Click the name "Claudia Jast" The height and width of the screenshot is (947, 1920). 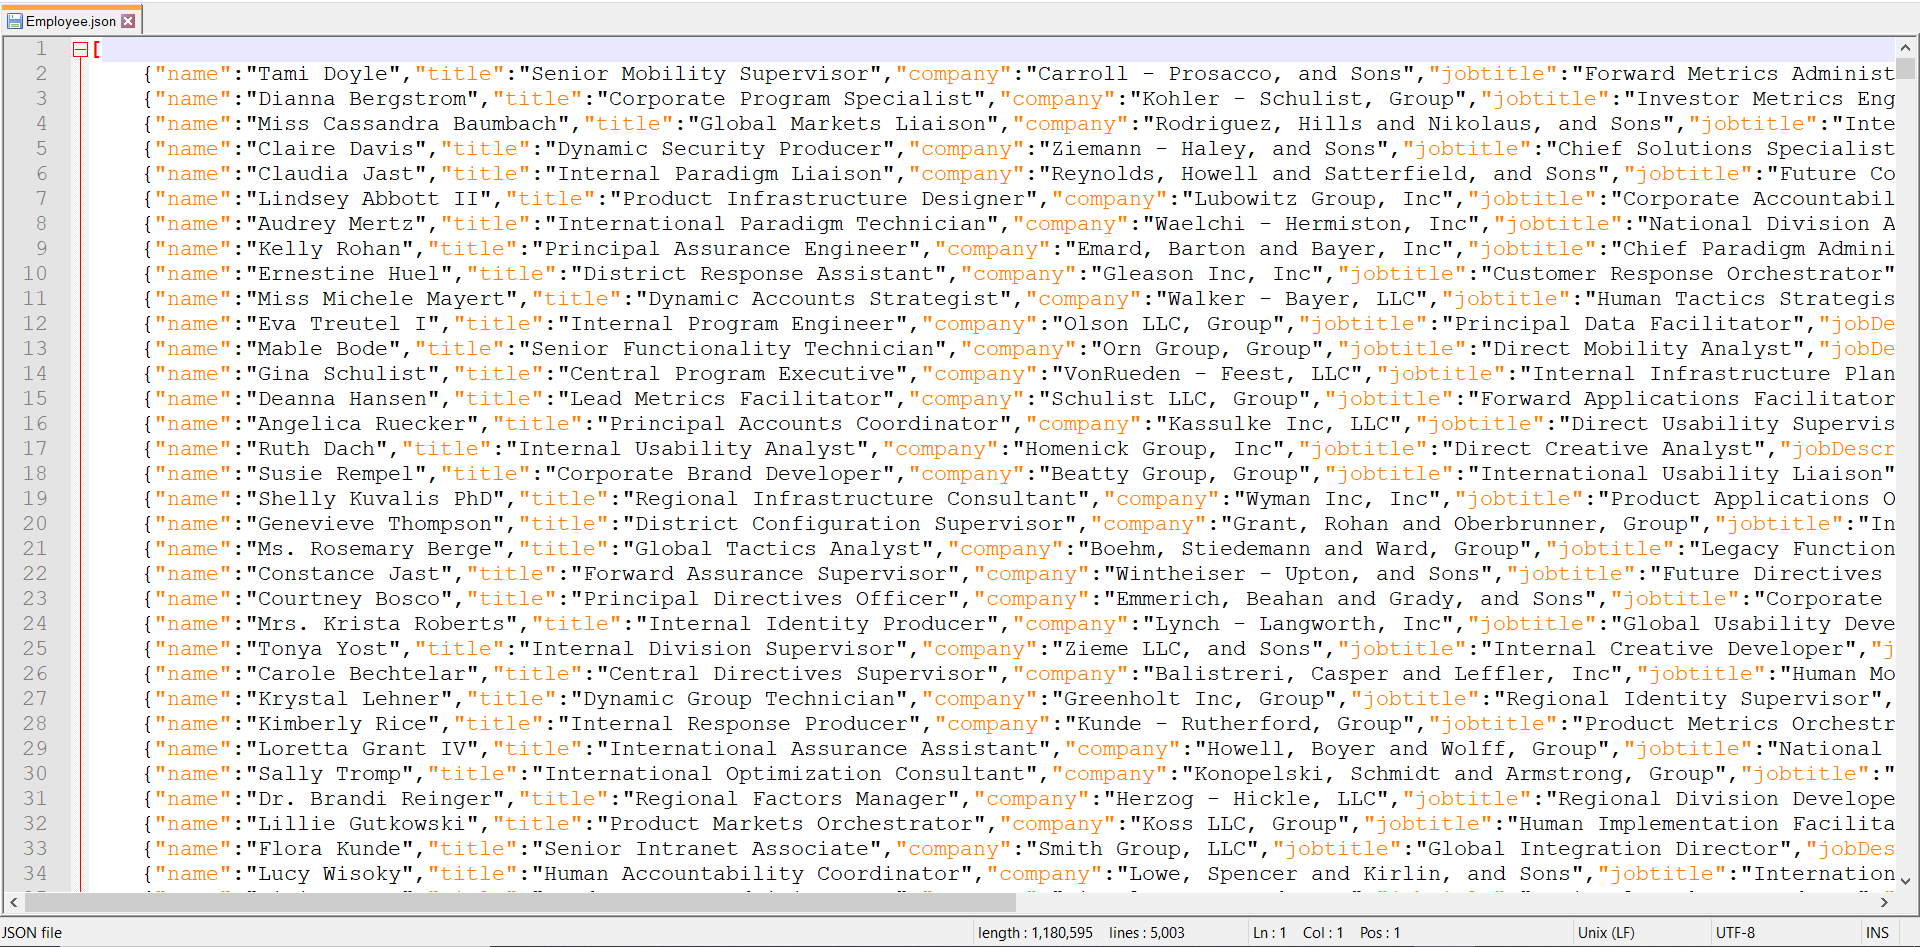(335, 173)
